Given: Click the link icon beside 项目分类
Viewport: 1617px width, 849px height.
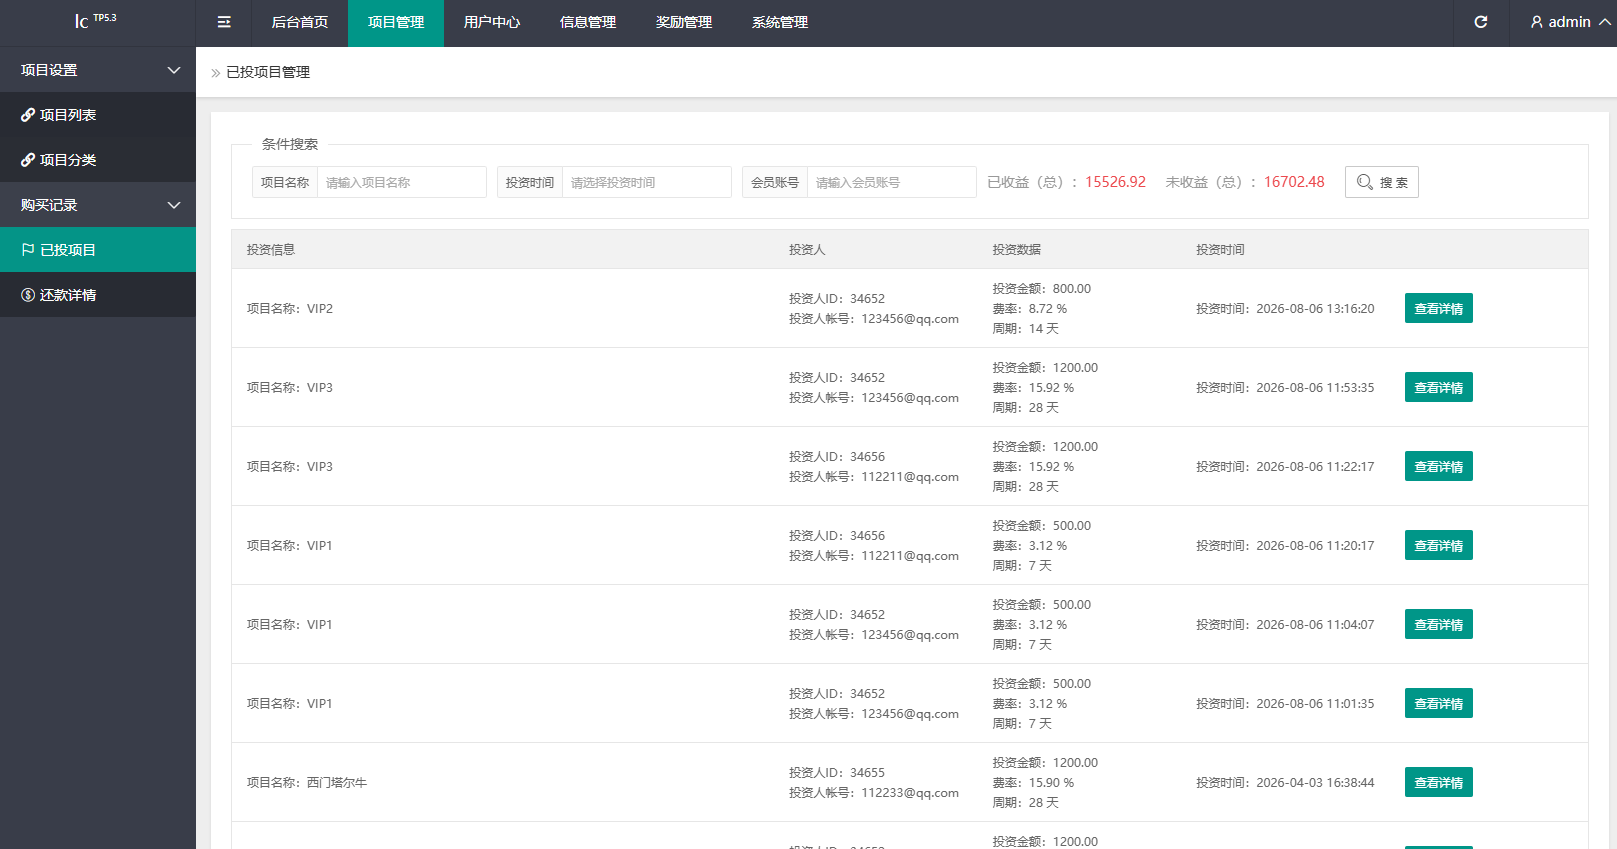Looking at the screenshot, I should (28, 160).
